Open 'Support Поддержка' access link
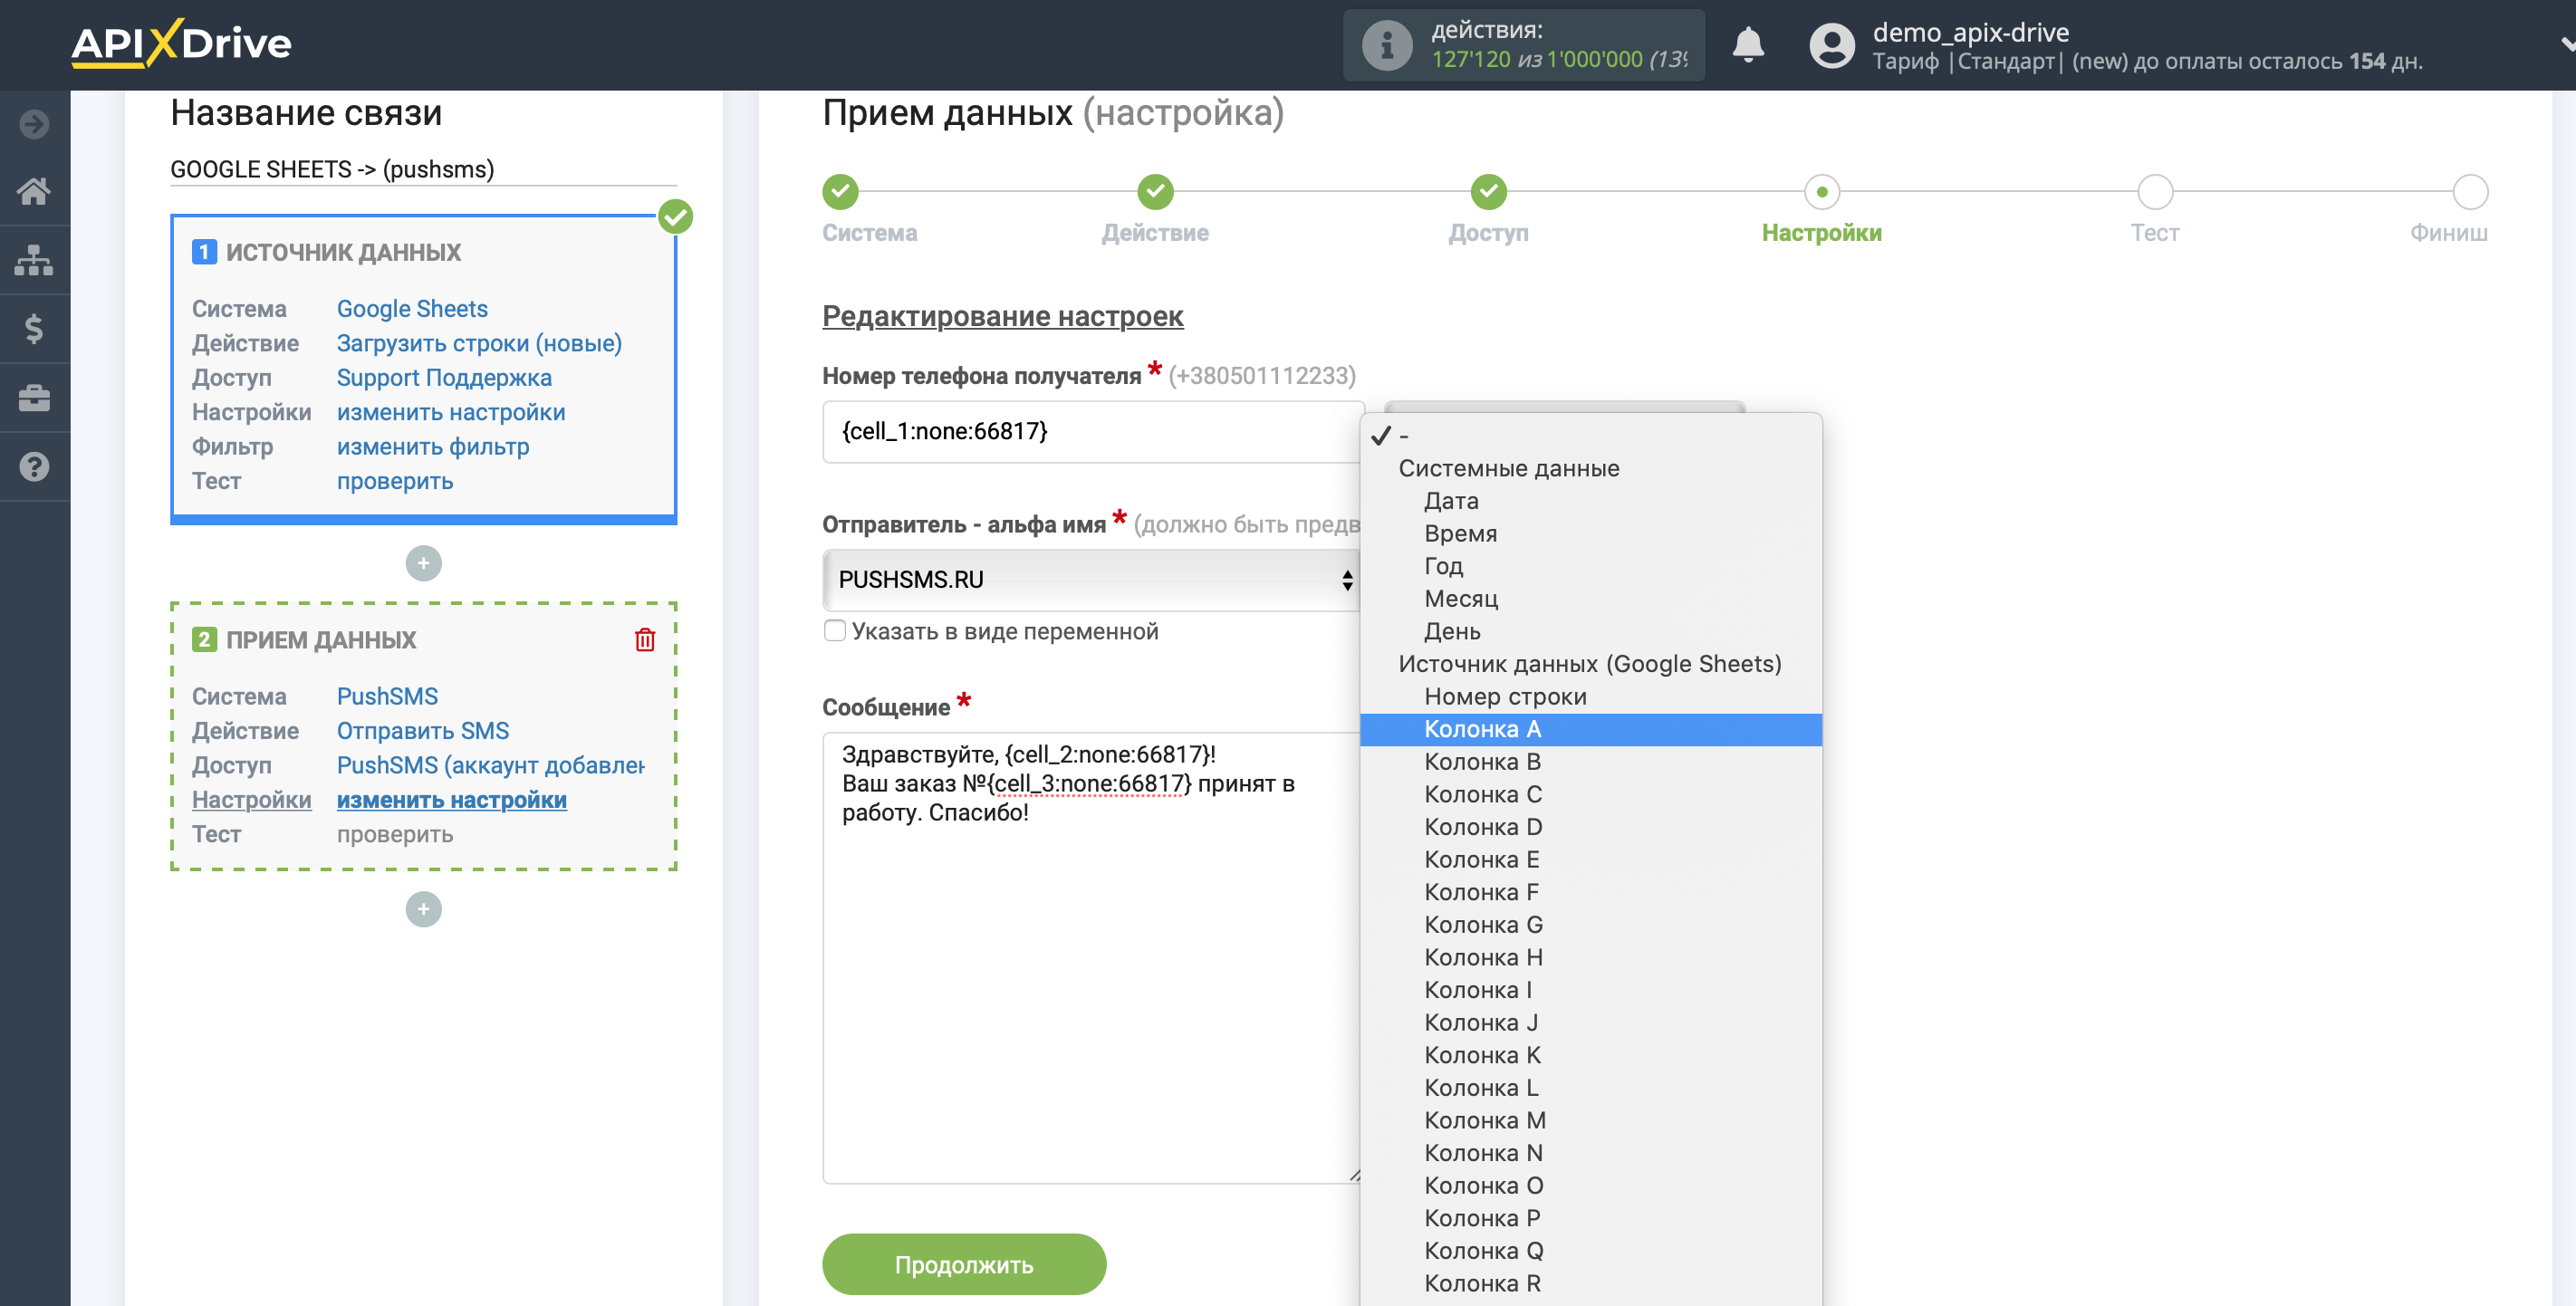Viewport: 2576px width, 1306px height. 444,378
